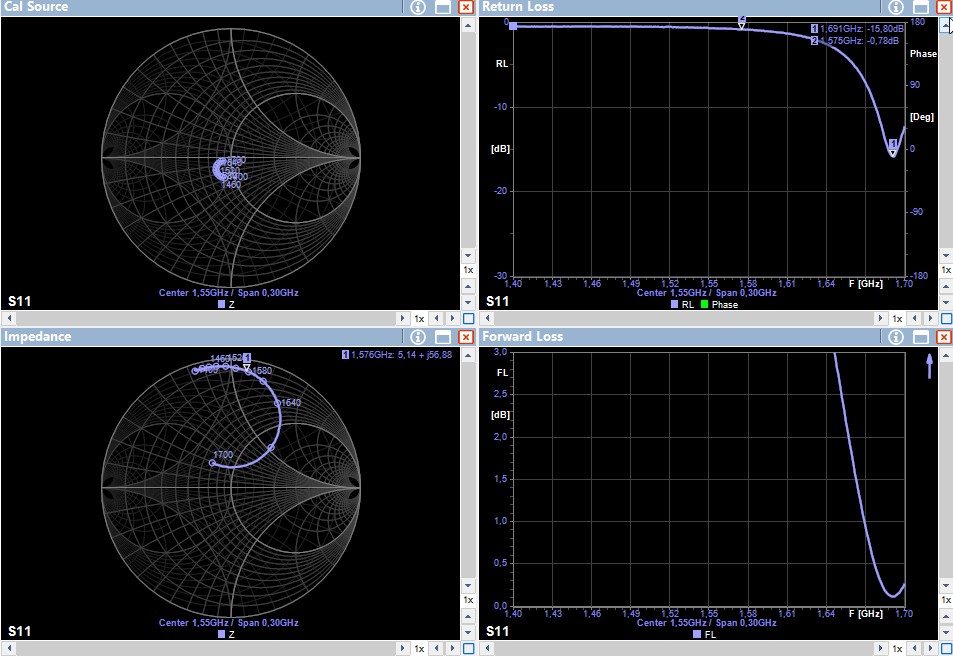Open info icon in Cal Source panel
The image size is (953, 656).
click(418, 7)
